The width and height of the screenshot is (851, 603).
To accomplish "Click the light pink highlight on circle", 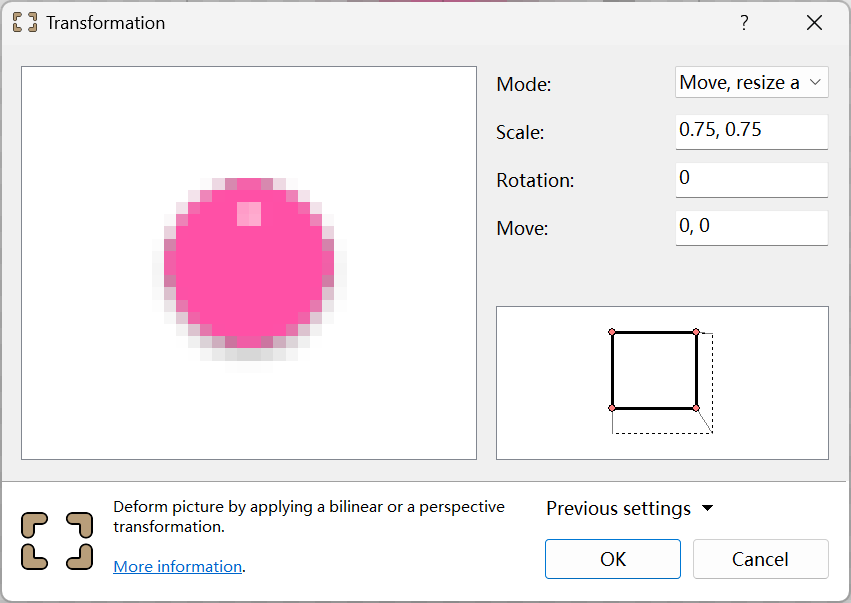I will point(248,214).
